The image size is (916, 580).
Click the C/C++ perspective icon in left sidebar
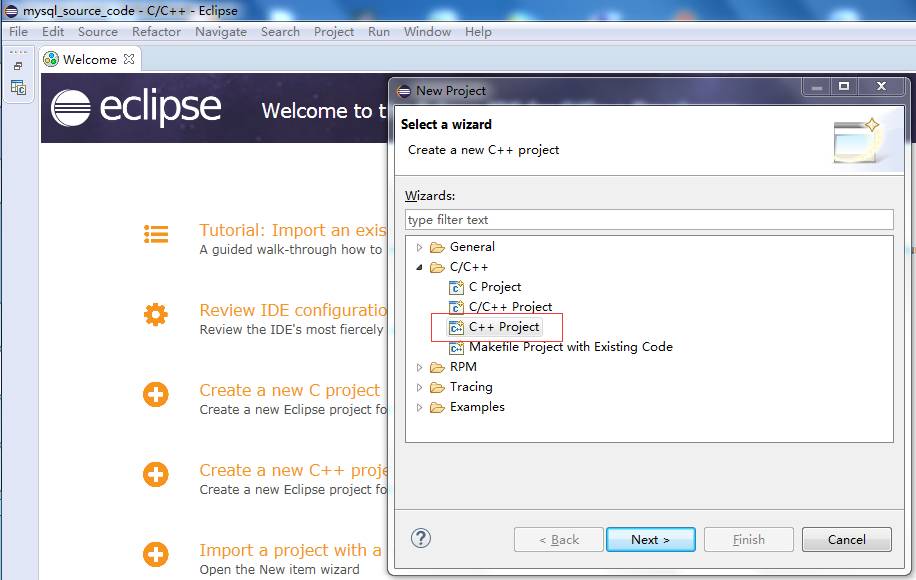point(18,88)
